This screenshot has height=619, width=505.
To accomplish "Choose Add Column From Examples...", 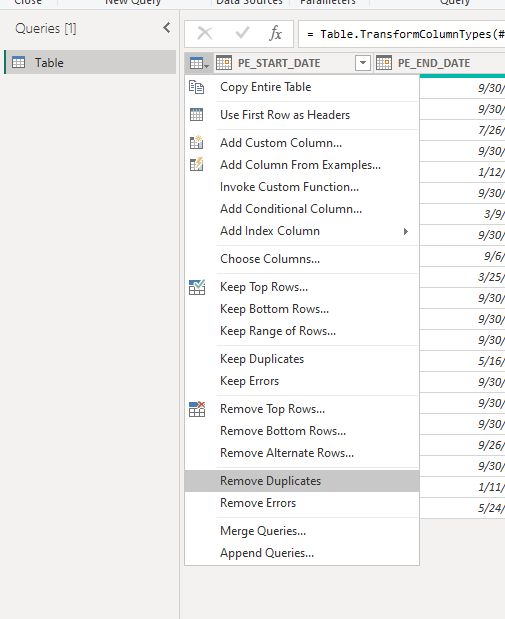I will point(300,165).
